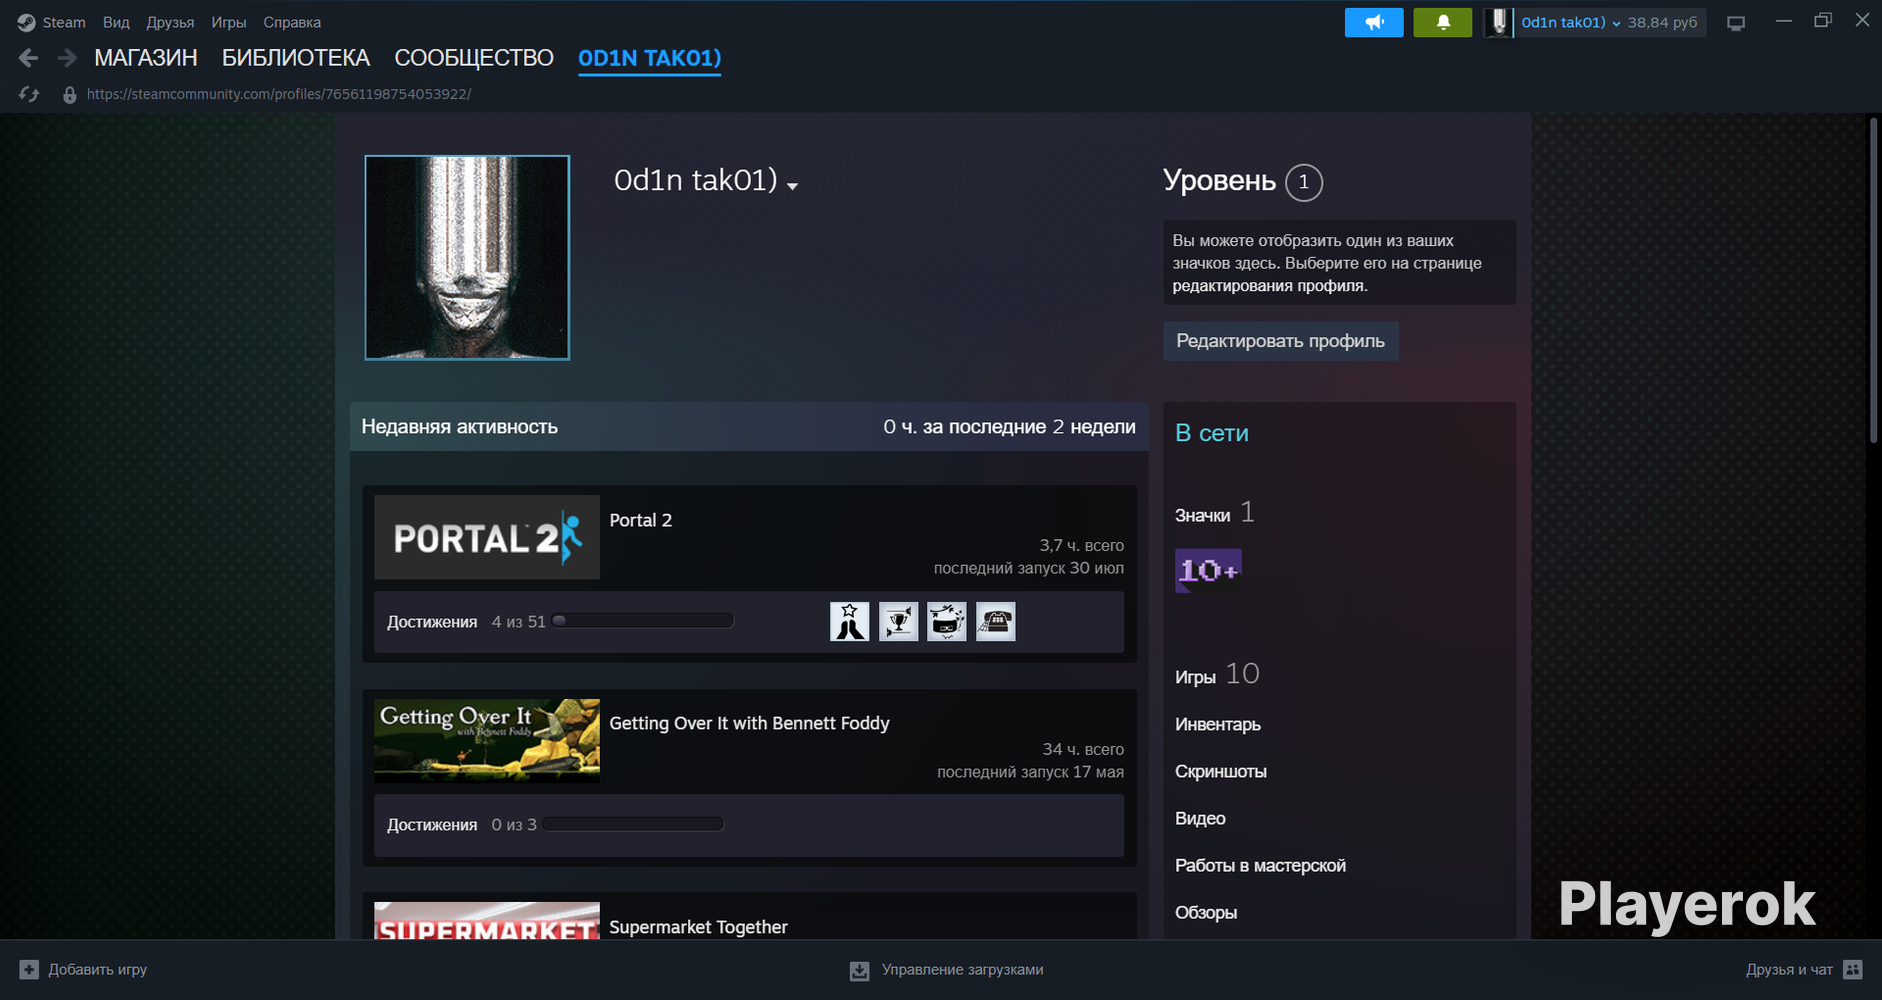Click Достижения label under Portal 2
This screenshot has width=1882, height=1000.
tap(432, 622)
